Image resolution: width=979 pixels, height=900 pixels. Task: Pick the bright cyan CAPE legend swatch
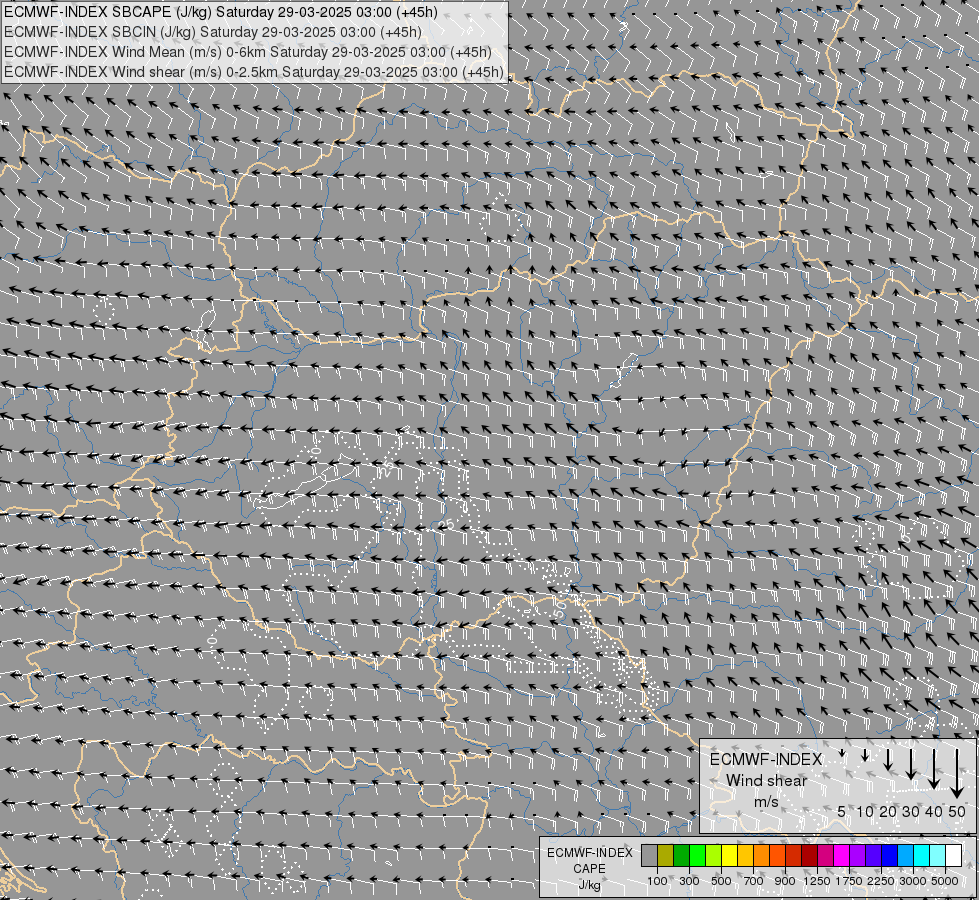(x=922, y=856)
